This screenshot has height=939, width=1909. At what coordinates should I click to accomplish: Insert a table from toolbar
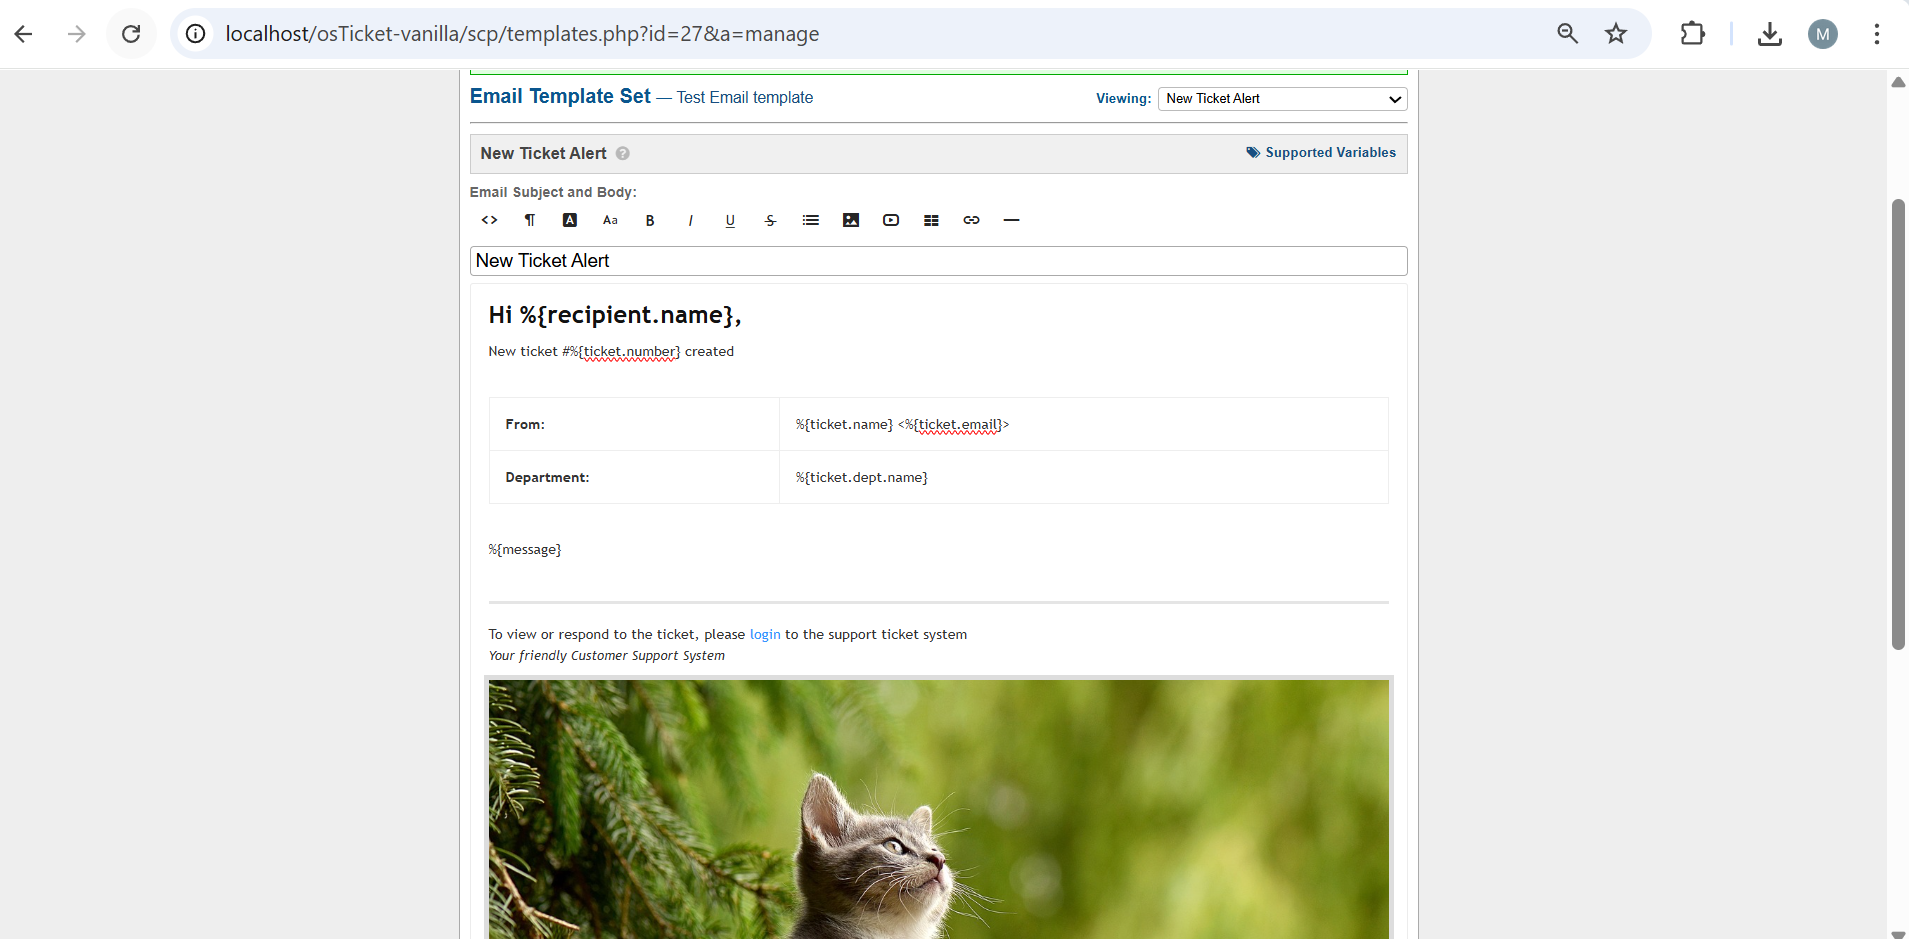tap(931, 220)
